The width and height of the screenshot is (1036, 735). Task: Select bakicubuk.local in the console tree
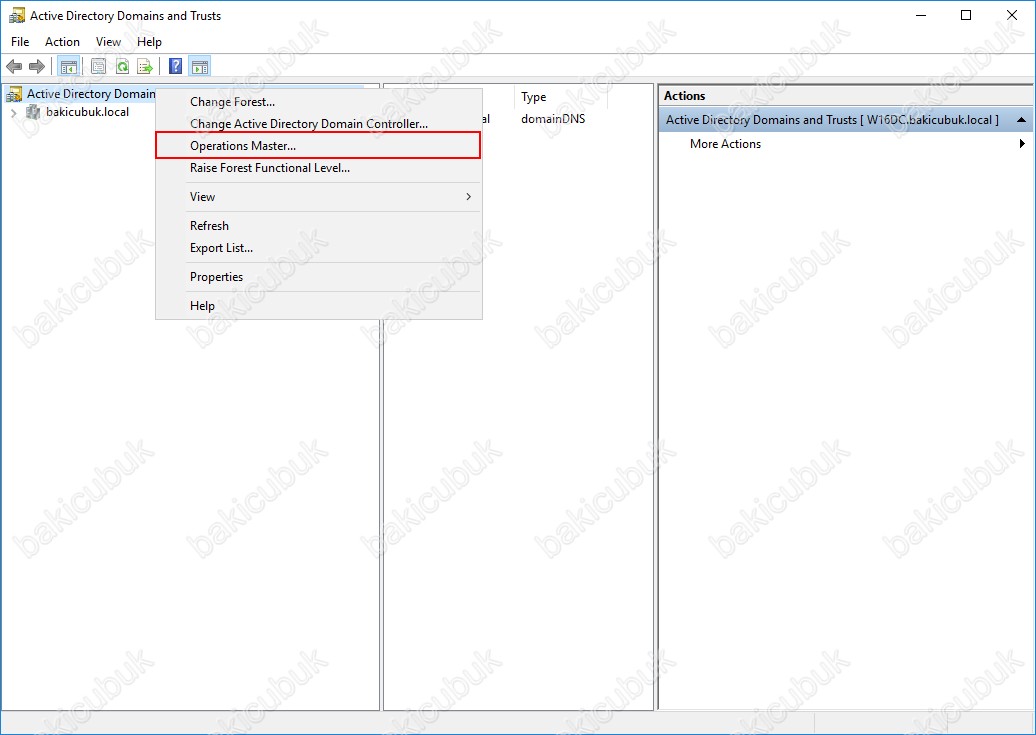[87, 112]
